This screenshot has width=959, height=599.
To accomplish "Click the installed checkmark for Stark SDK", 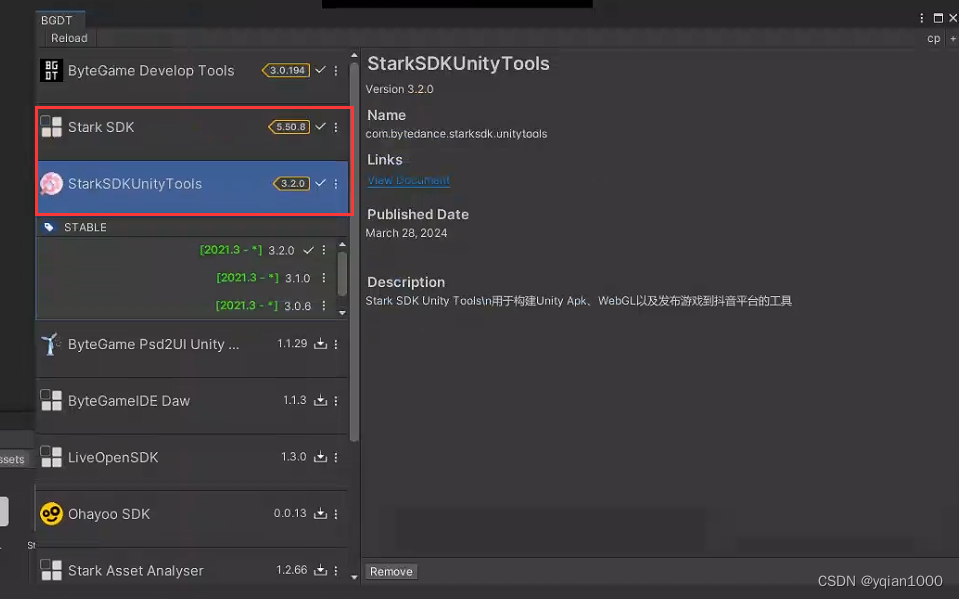I will 320,127.
